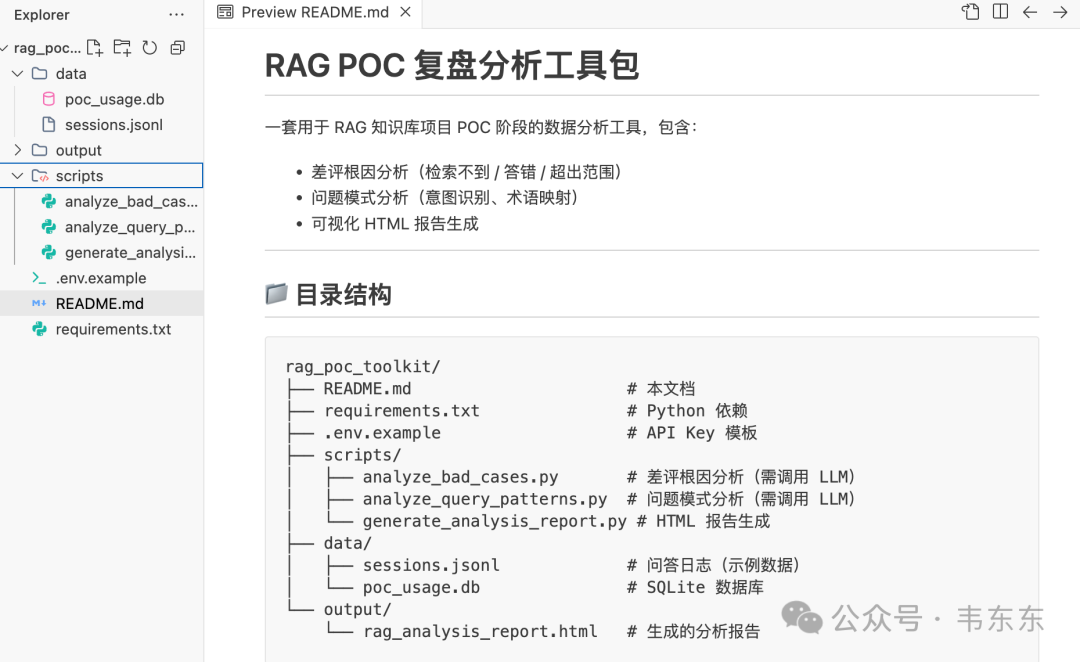This screenshot has height=662, width=1080.
Task: Click the Show Source icon for preview
Action: point(970,12)
